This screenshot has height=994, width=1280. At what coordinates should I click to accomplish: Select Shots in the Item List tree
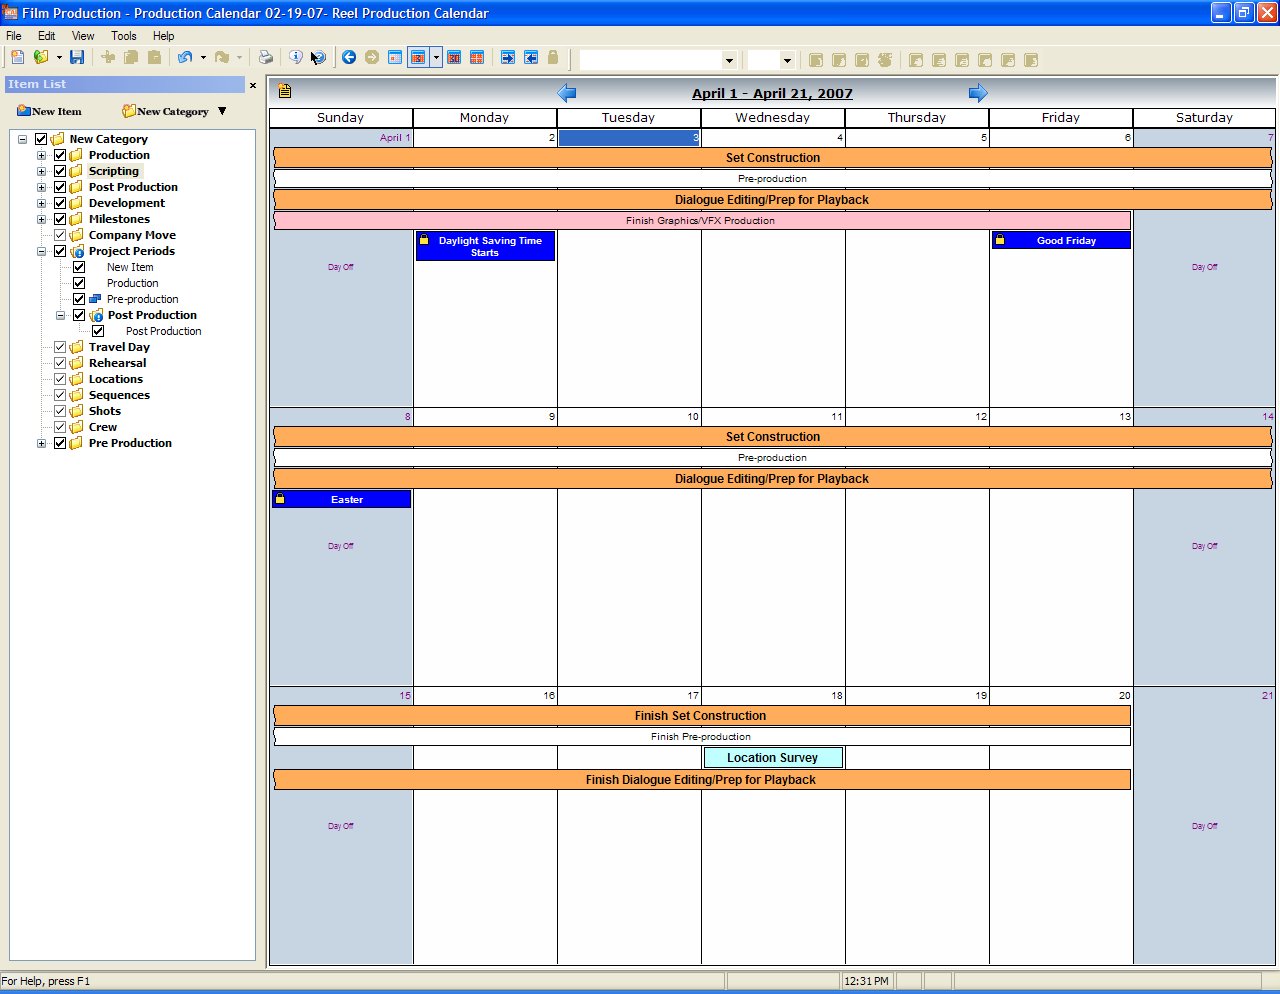point(105,411)
